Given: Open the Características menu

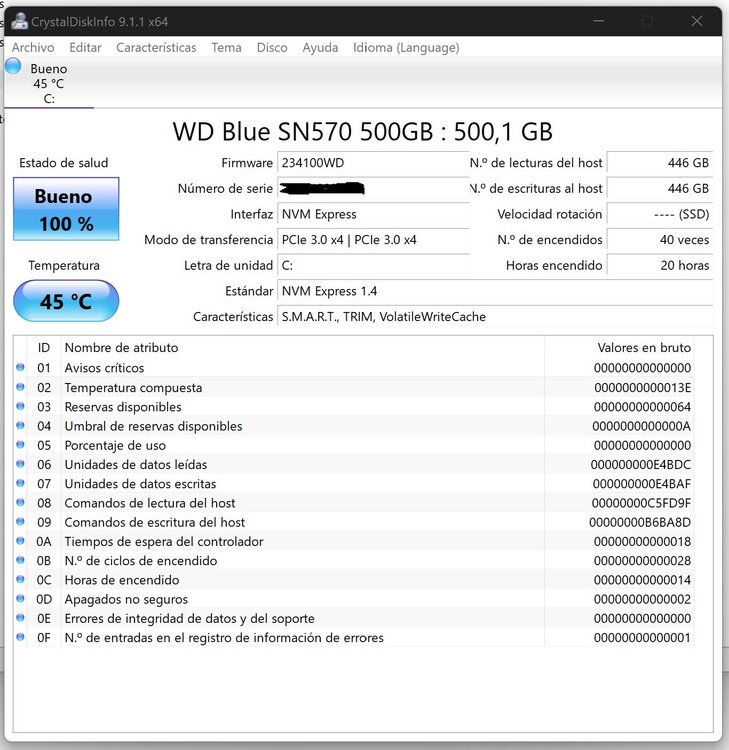Looking at the screenshot, I should (156, 47).
